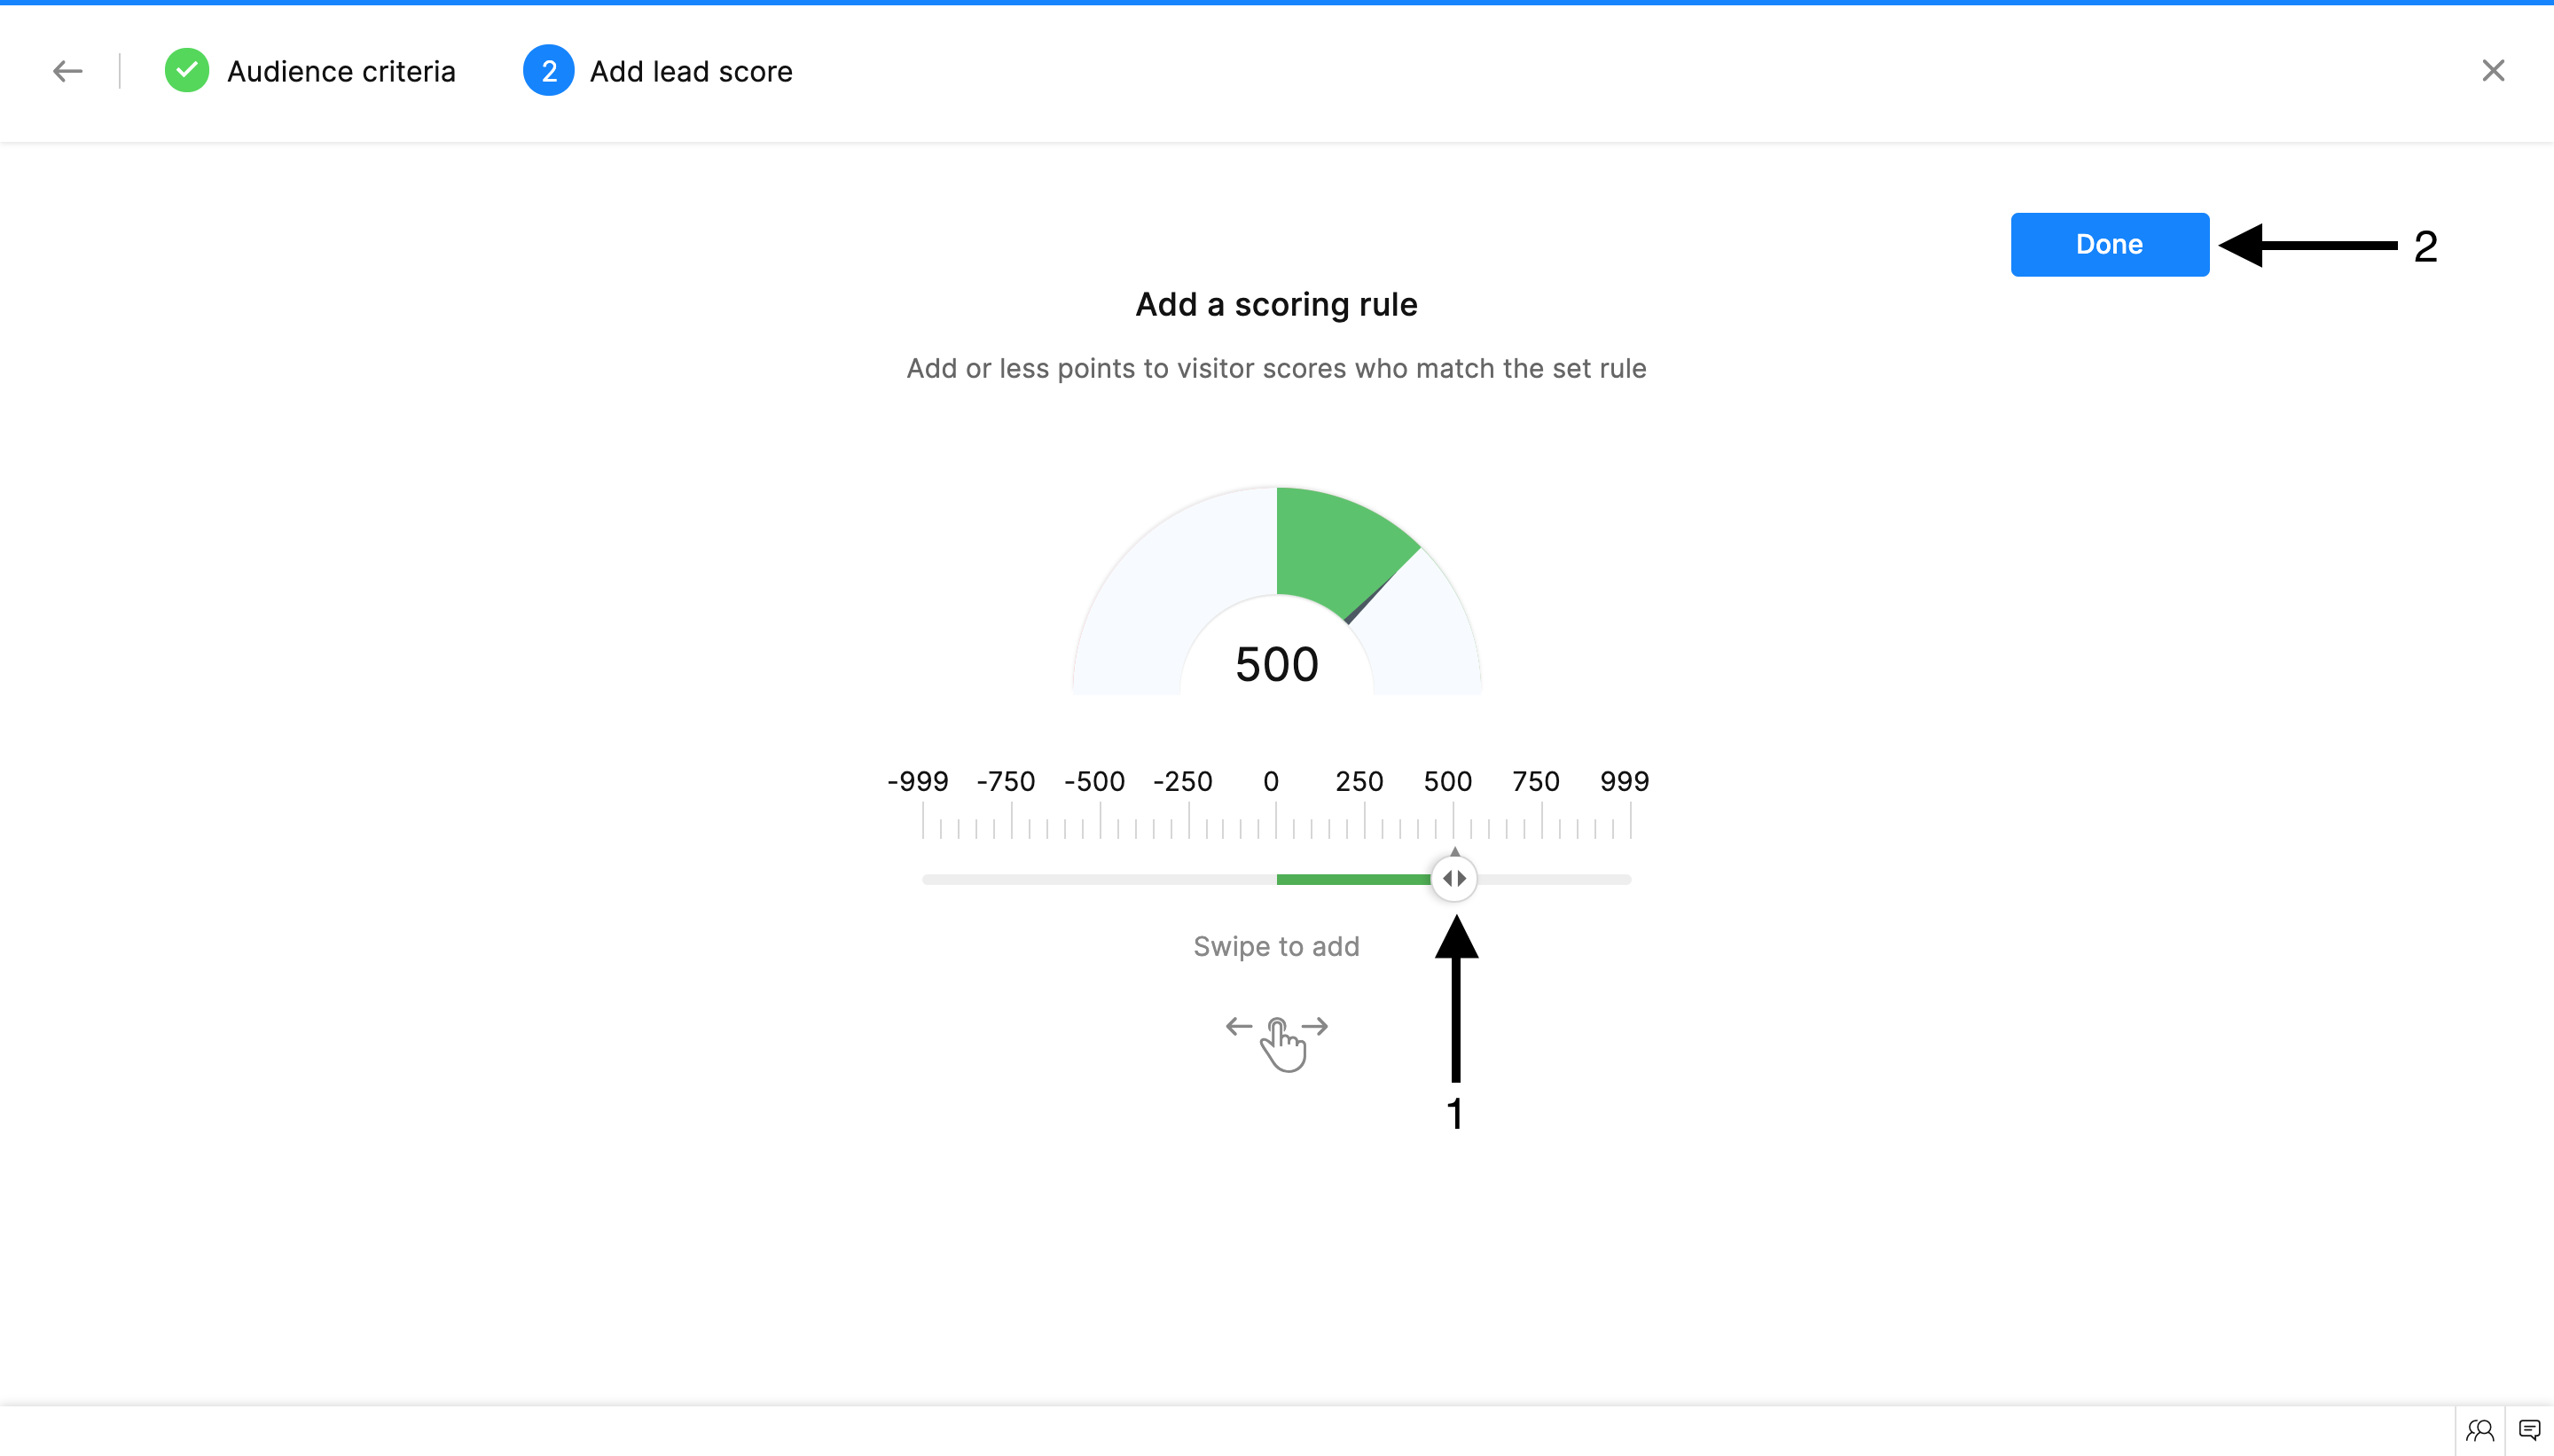This screenshot has width=2554, height=1456.
Task: Click the slider handle at 500
Action: [x=1454, y=879]
